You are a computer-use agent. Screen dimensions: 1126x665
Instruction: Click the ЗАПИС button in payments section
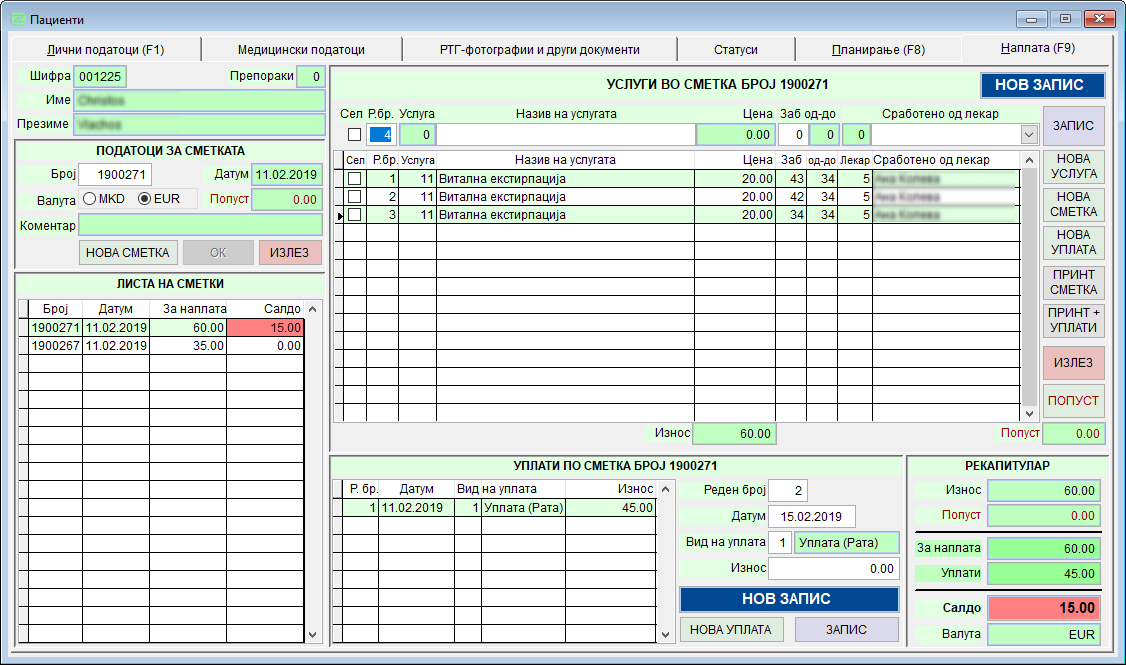pyautogui.click(x=846, y=630)
